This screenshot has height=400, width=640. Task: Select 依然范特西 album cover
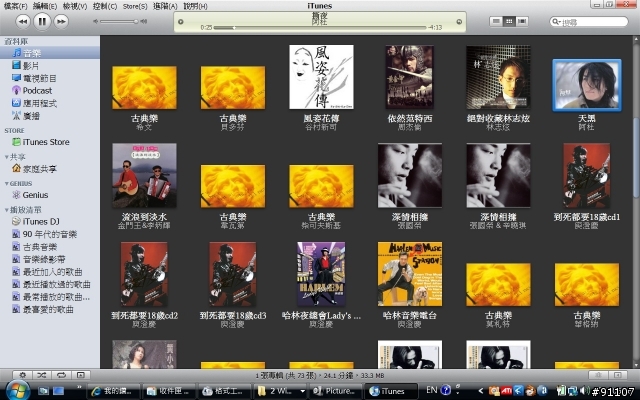409,77
